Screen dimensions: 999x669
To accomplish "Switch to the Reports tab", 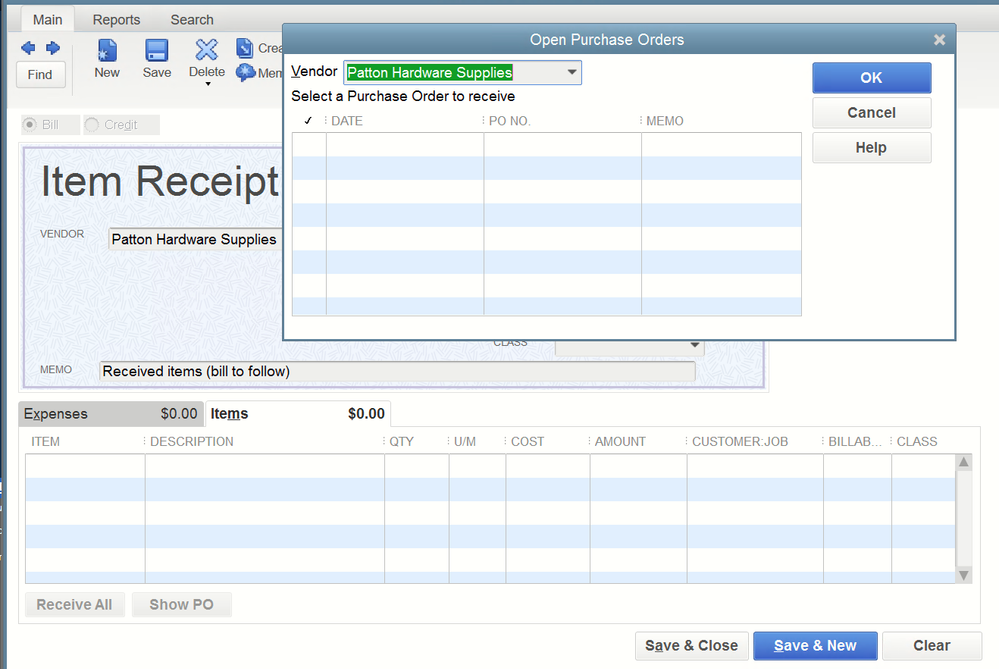I will tap(116, 19).
